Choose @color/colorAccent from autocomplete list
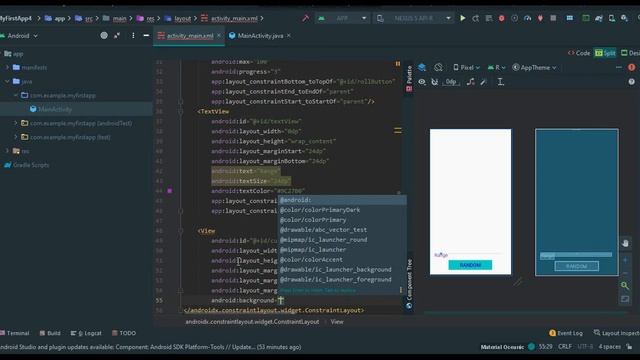Viewport: 640px width, 360px height. tap(342, 260)
